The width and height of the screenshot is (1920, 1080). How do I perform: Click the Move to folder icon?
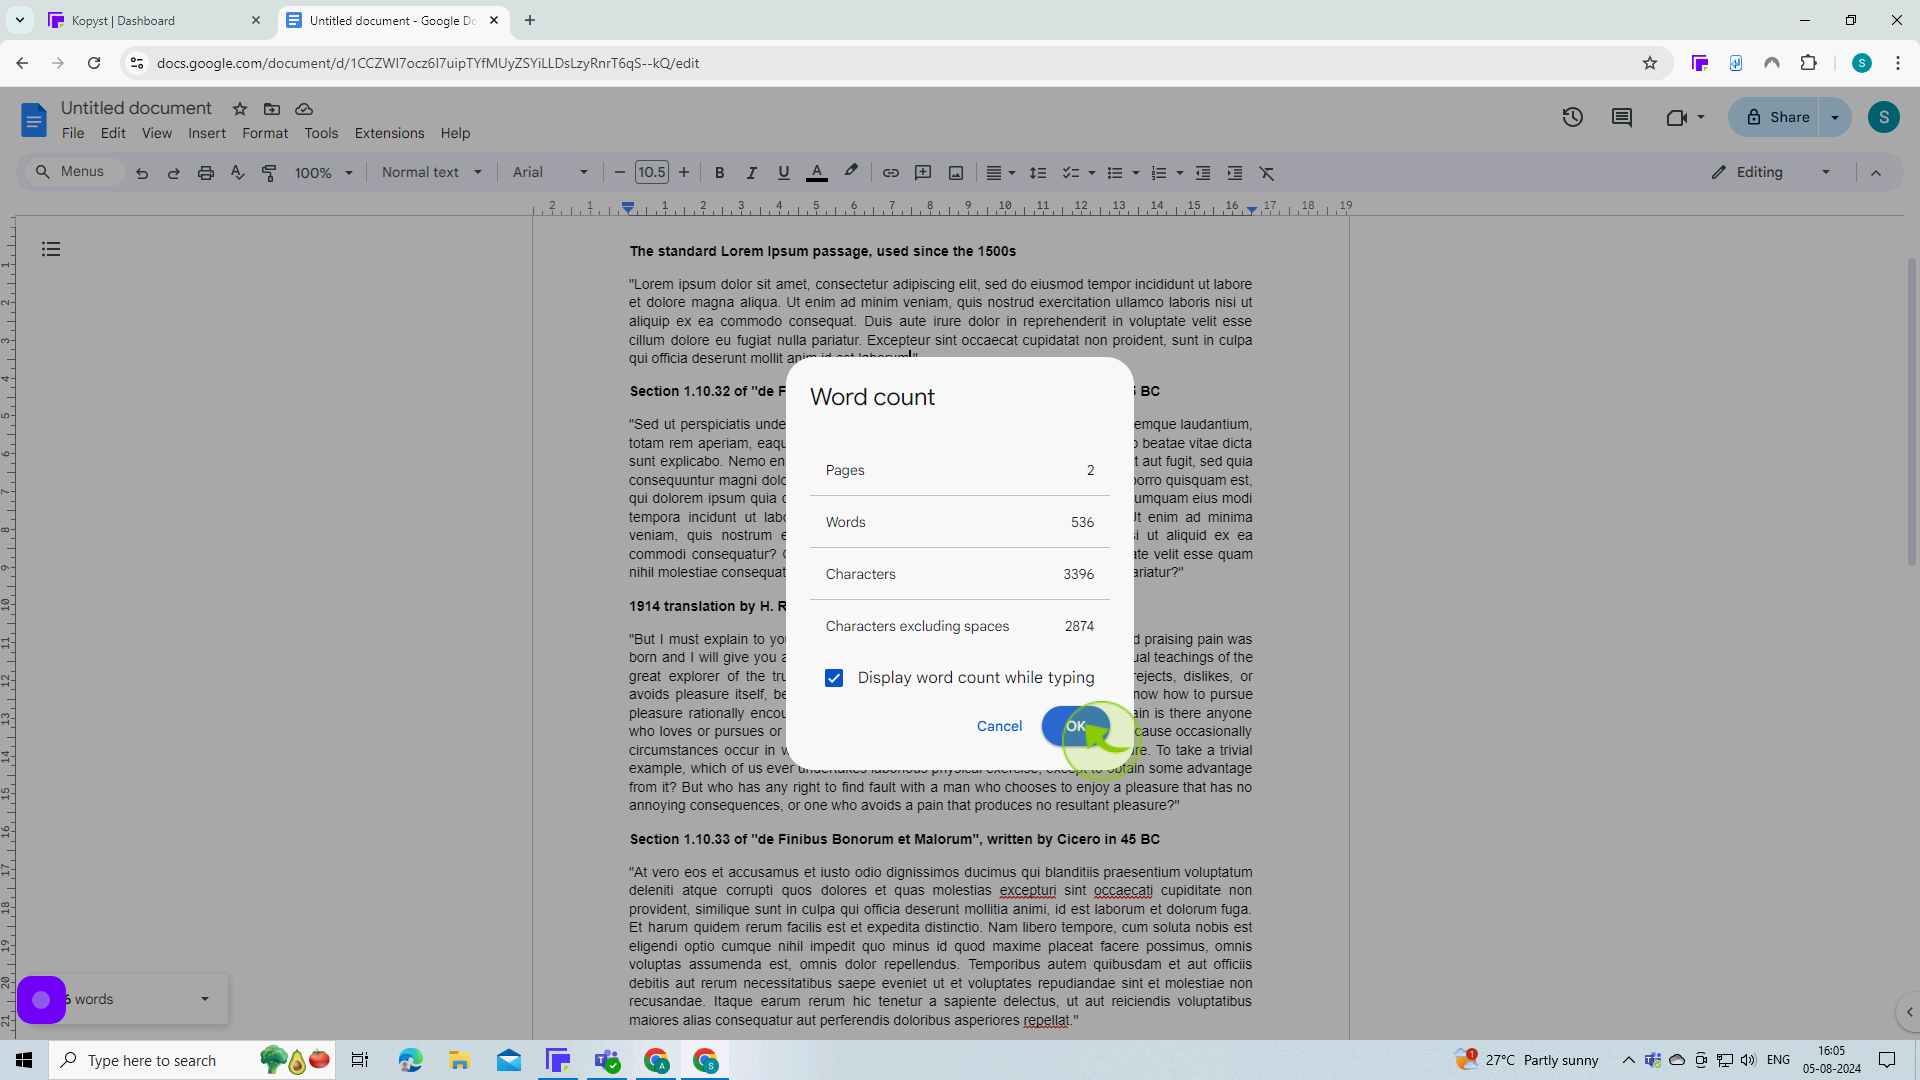coord(272,109)
